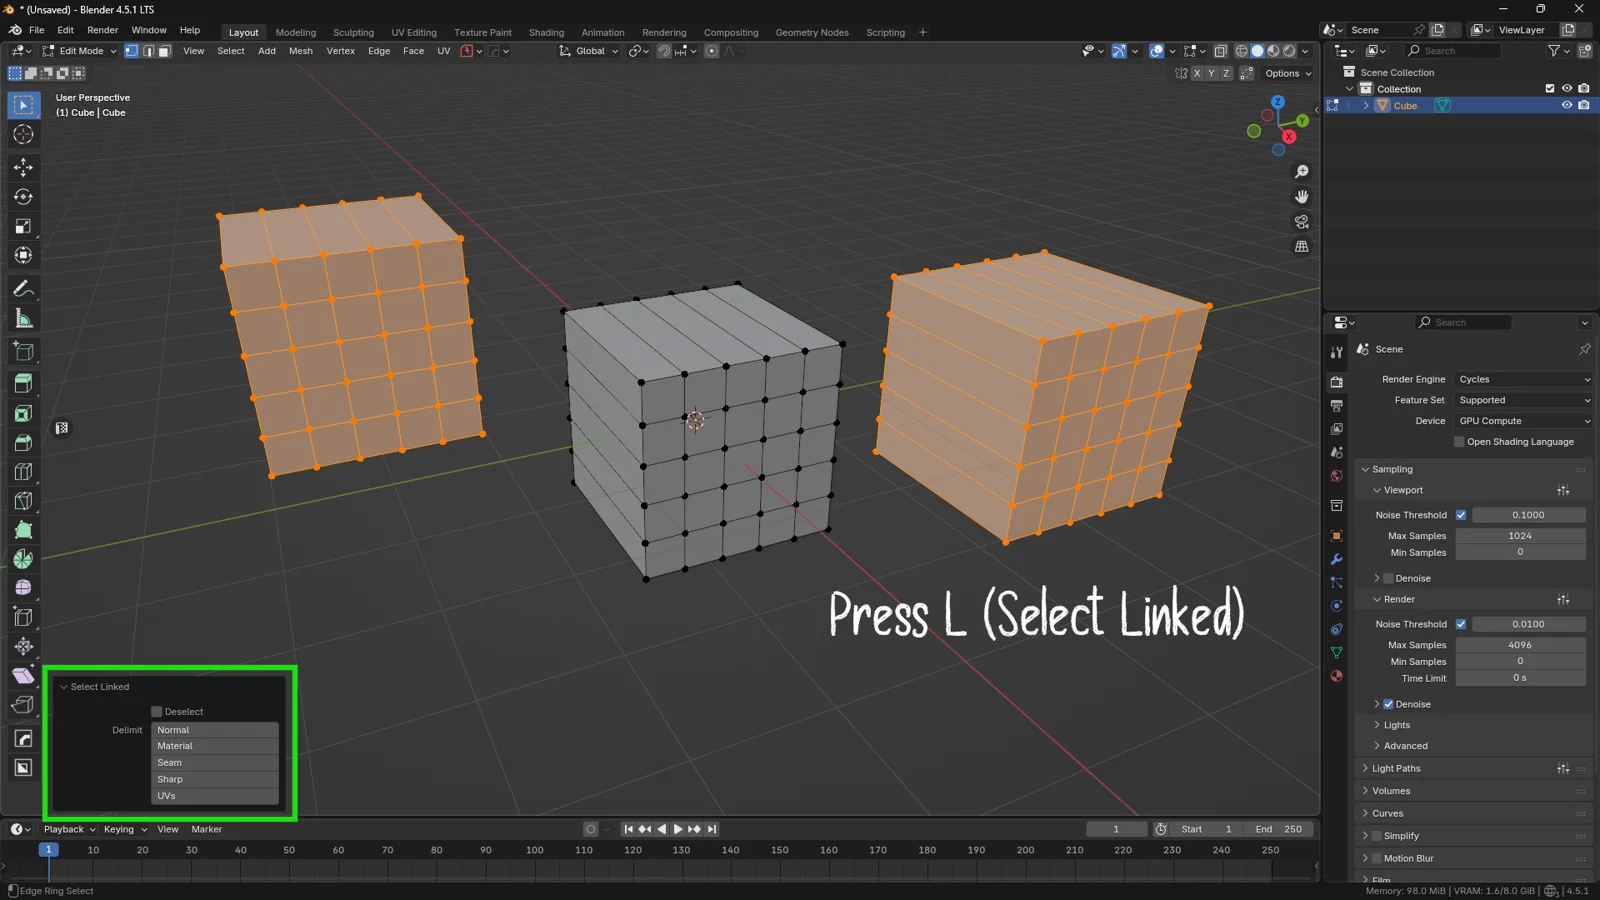This screenshot has height=900, width=1600.
Task: Toggle Viewport Noise Threshold checkbox
Action: pos(1461,515)
